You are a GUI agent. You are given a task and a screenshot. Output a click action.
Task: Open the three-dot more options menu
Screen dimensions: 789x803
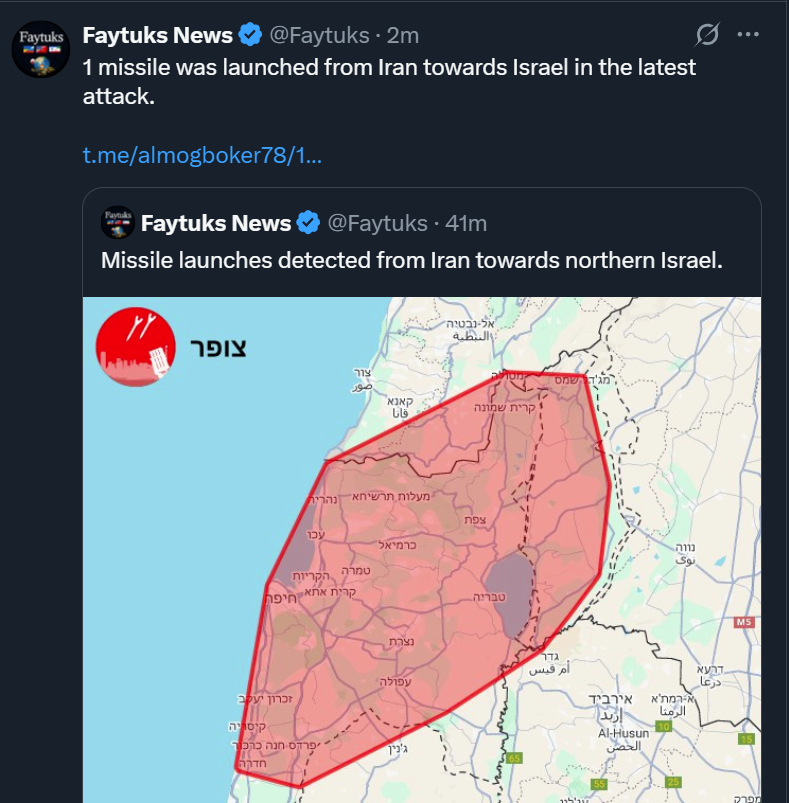pos(748,34)
